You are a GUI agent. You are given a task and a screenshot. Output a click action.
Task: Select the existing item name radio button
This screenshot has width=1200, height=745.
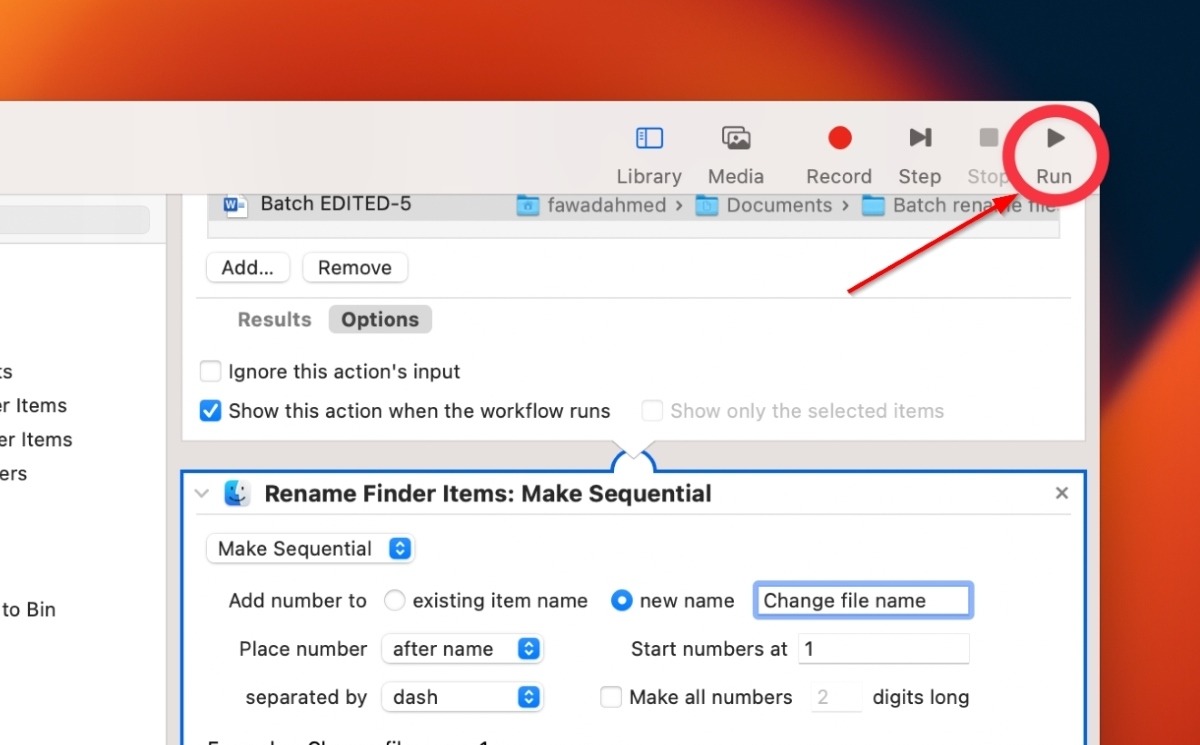pyautogui.click(x=395, y=600)
